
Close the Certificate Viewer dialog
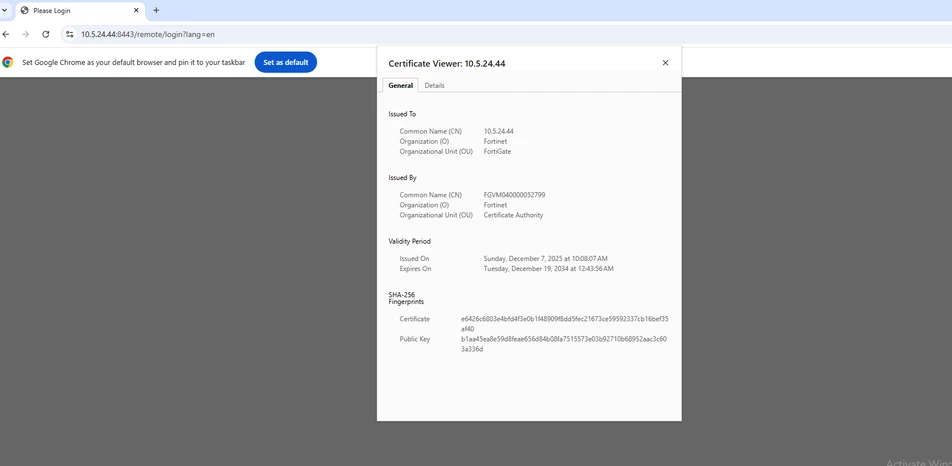(x=665, y=62)
